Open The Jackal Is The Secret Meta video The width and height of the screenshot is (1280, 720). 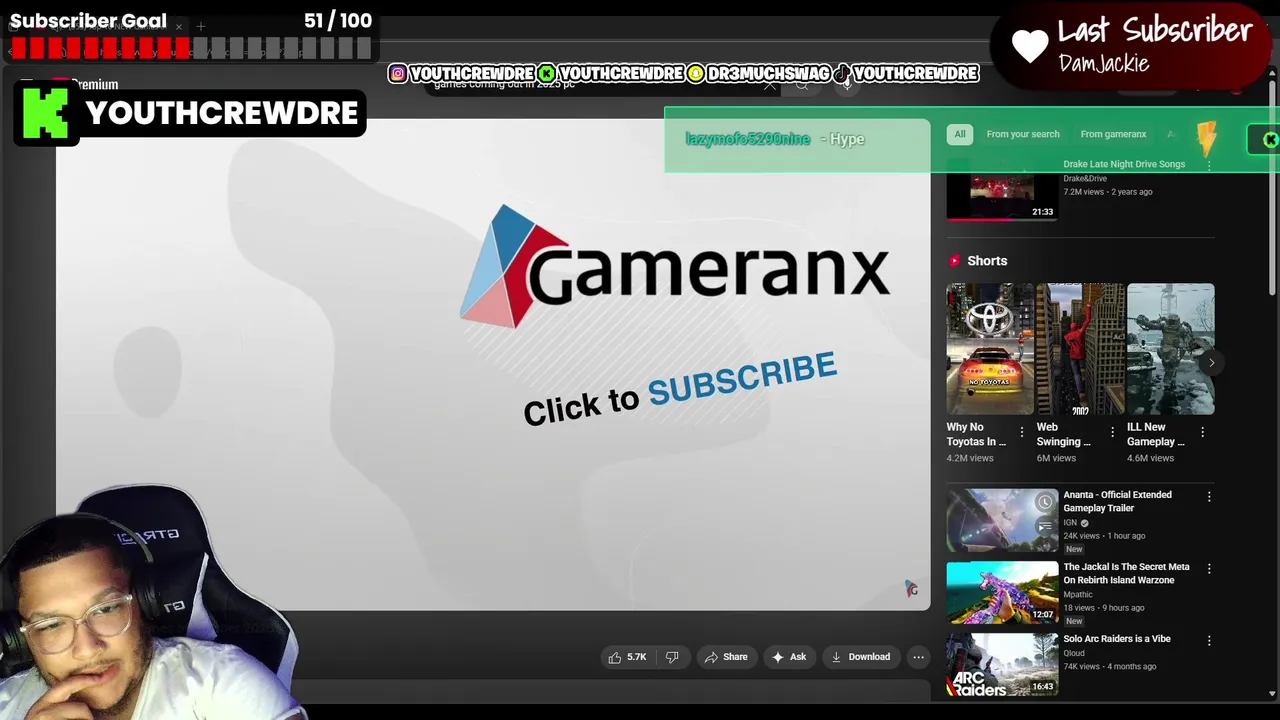click(x=1126, y=573)
